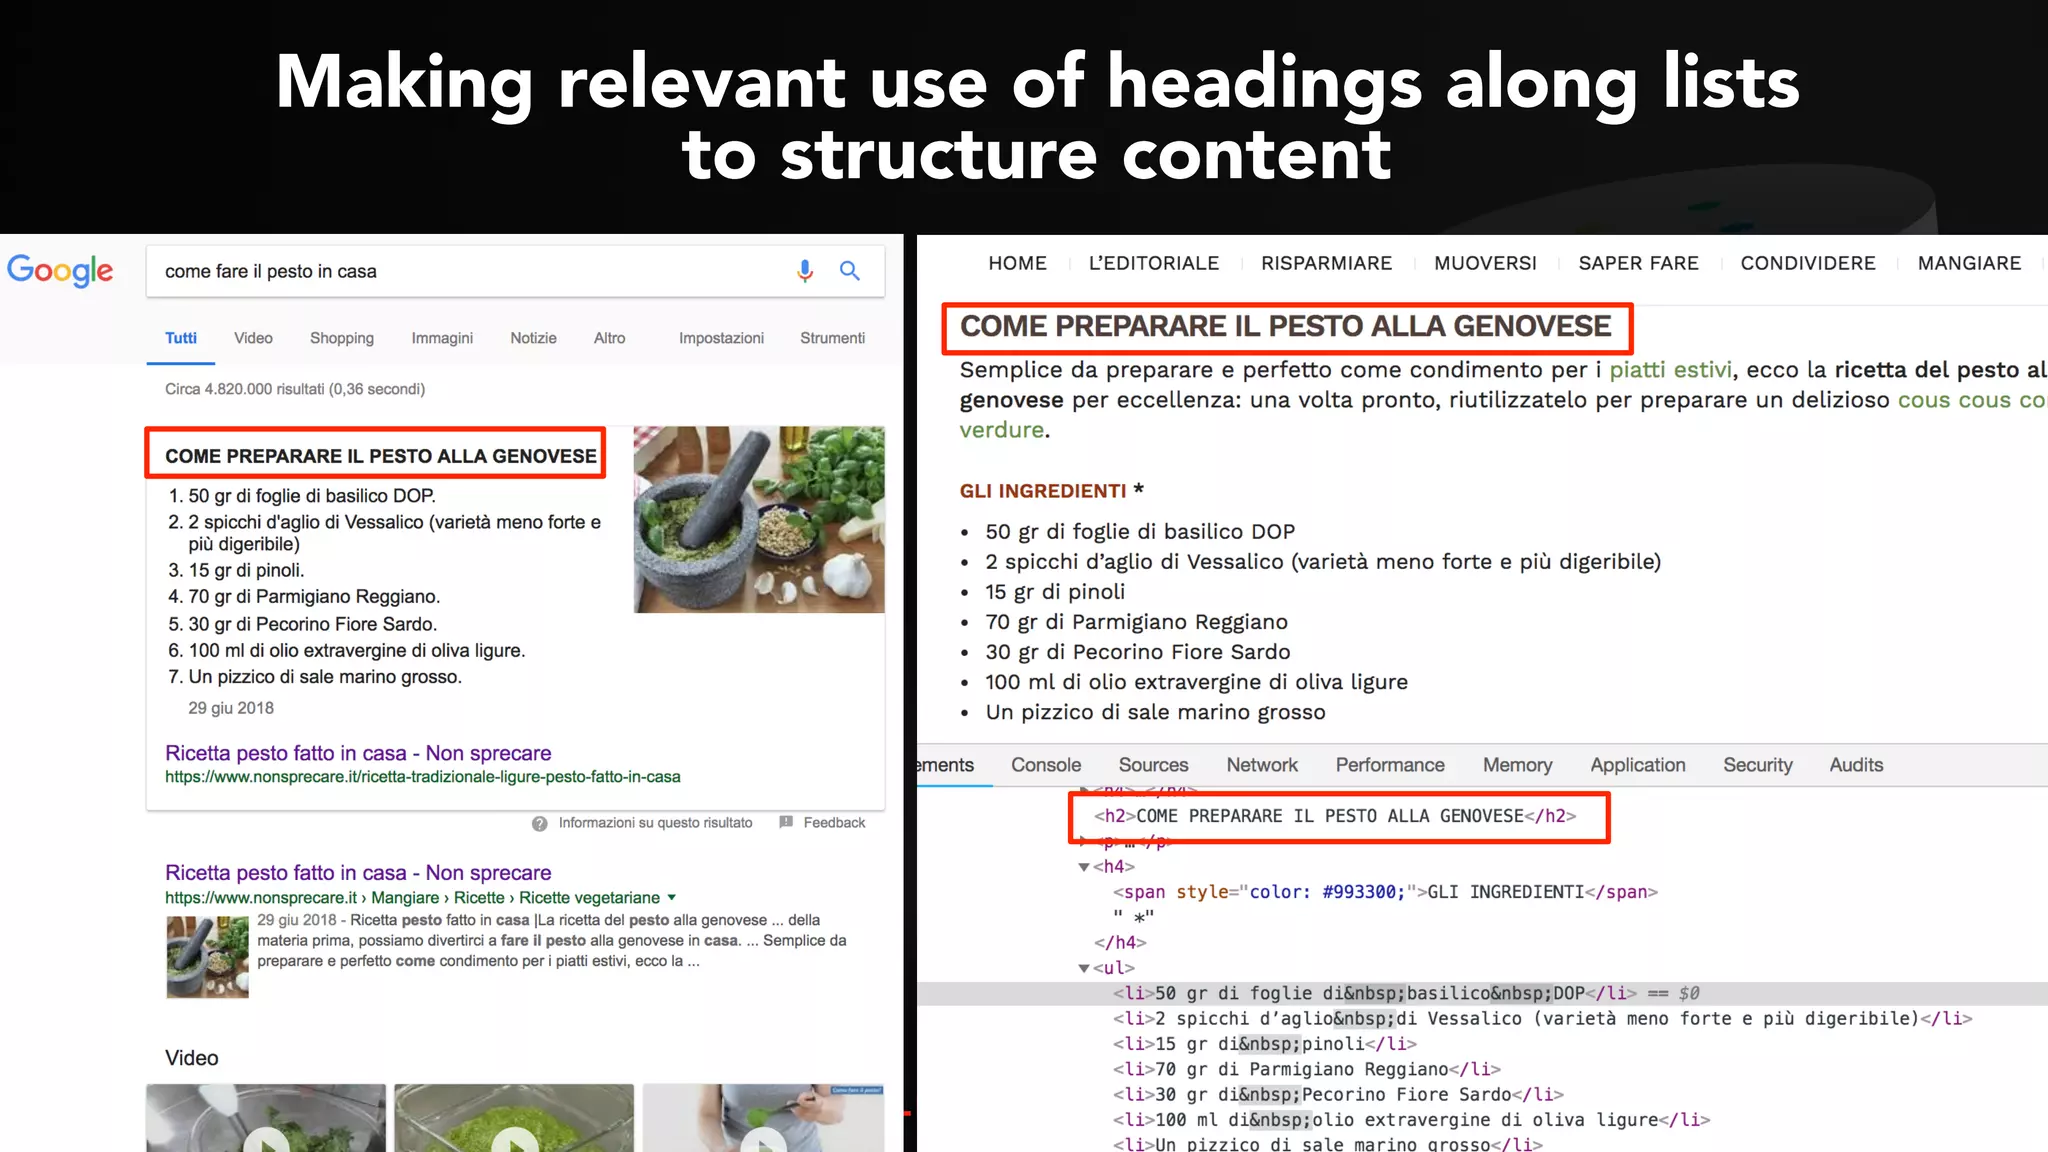Image resolution: width=2048 pixels, height=1152 pixels.
Task: Switch to the DevTools Security tab
Action: (x=1758, y=765)
